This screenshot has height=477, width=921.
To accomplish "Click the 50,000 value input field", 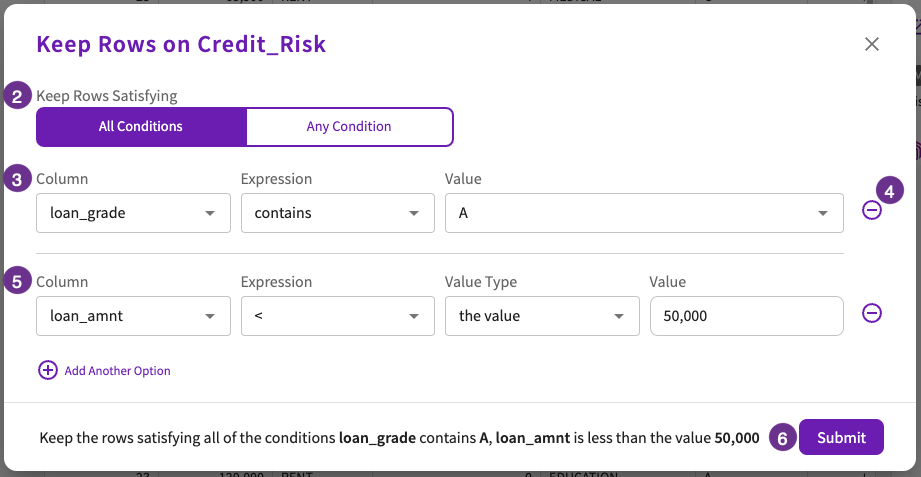I will 747,316.
